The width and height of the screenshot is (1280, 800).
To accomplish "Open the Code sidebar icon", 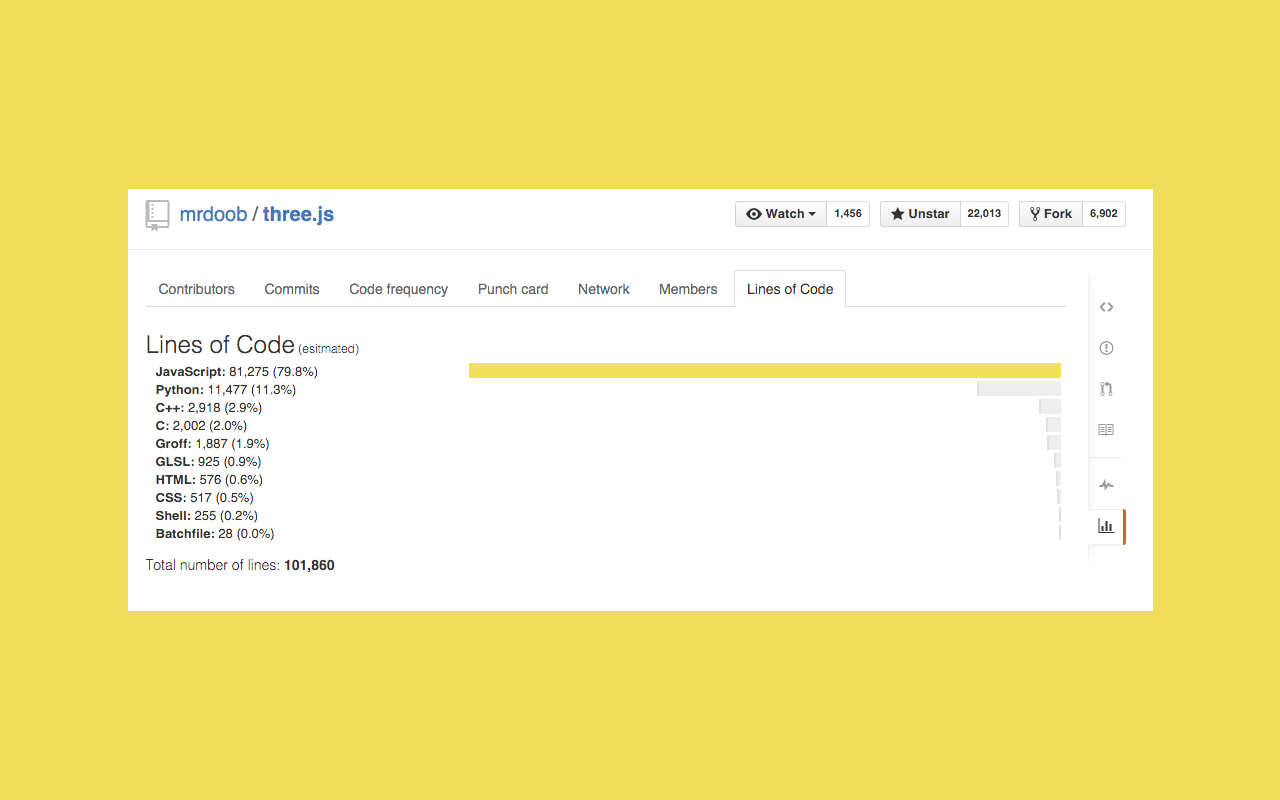I will 1106,307.
